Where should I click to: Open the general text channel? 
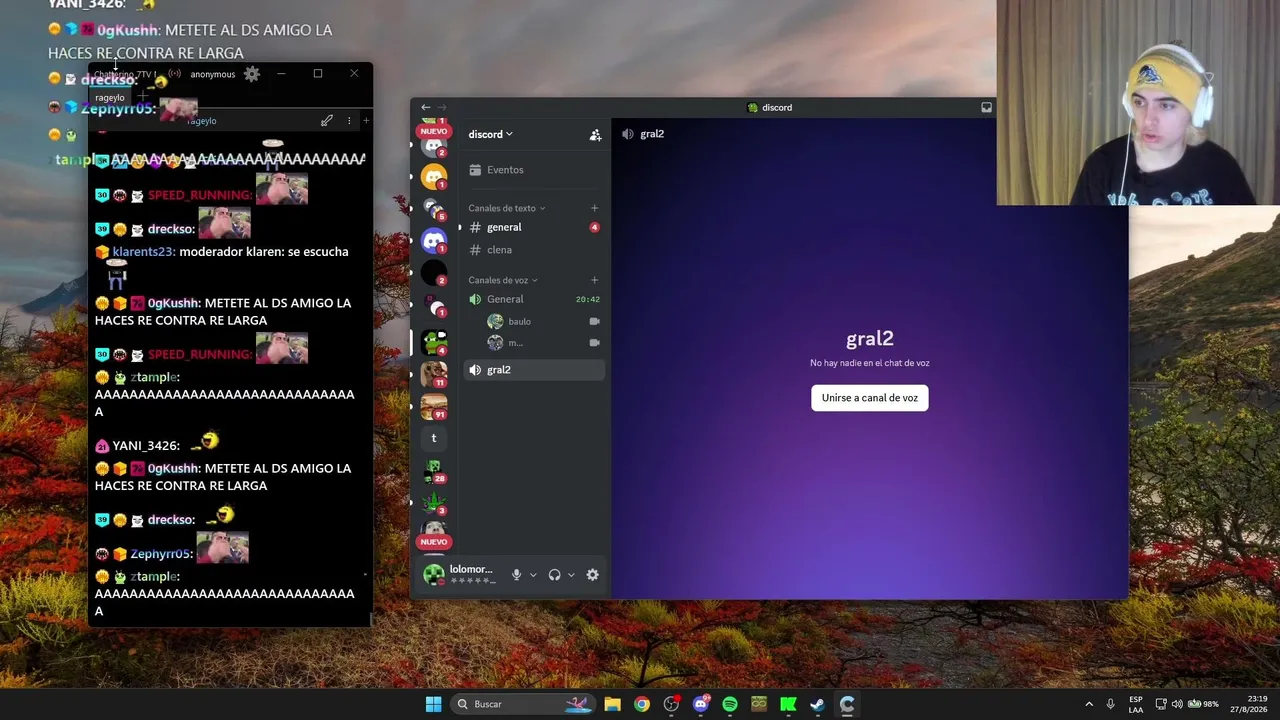(532, 227)
